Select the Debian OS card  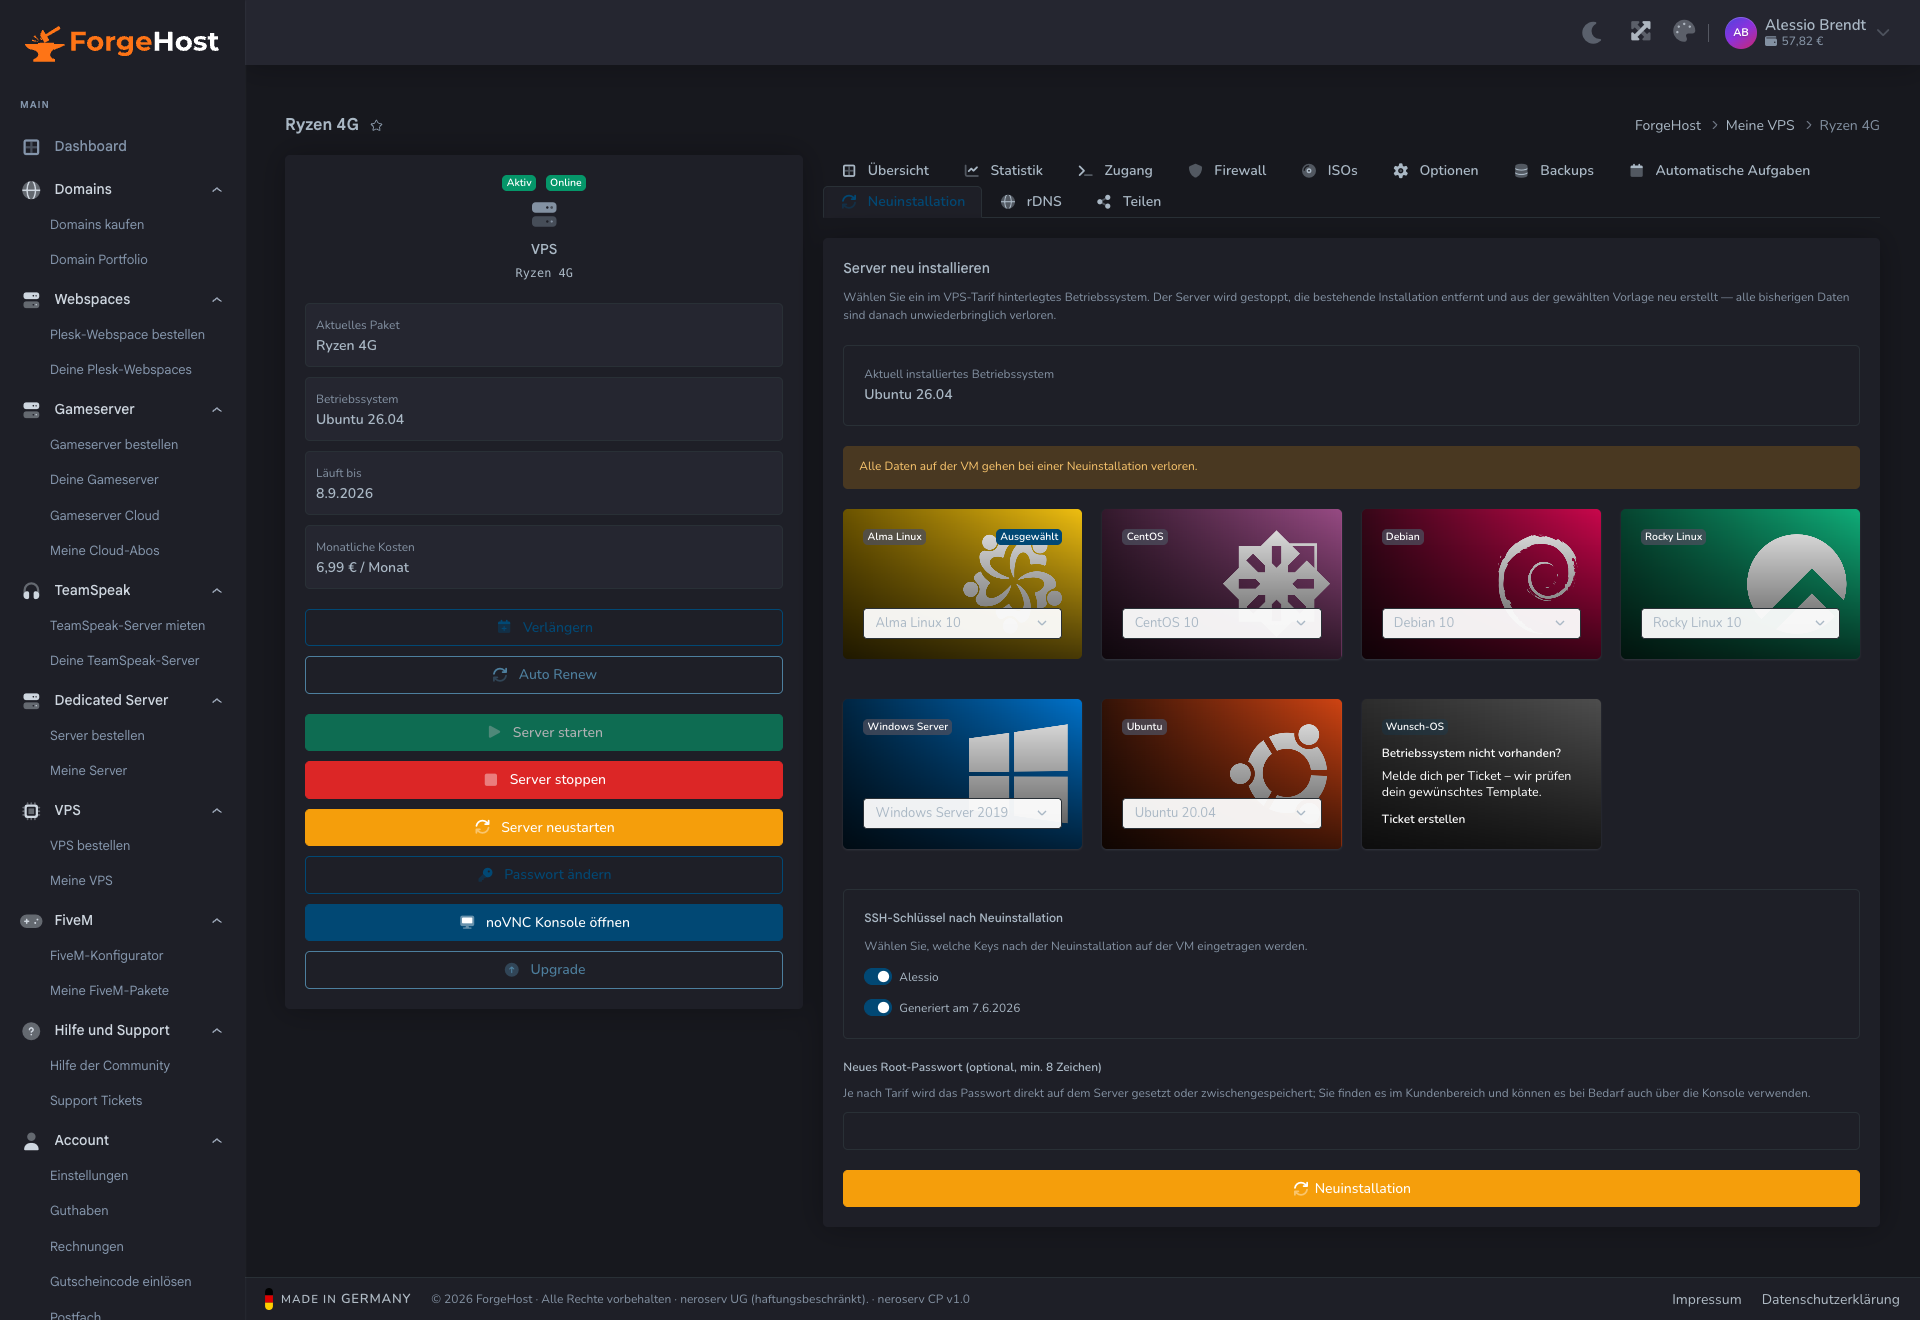point(1481,584)
